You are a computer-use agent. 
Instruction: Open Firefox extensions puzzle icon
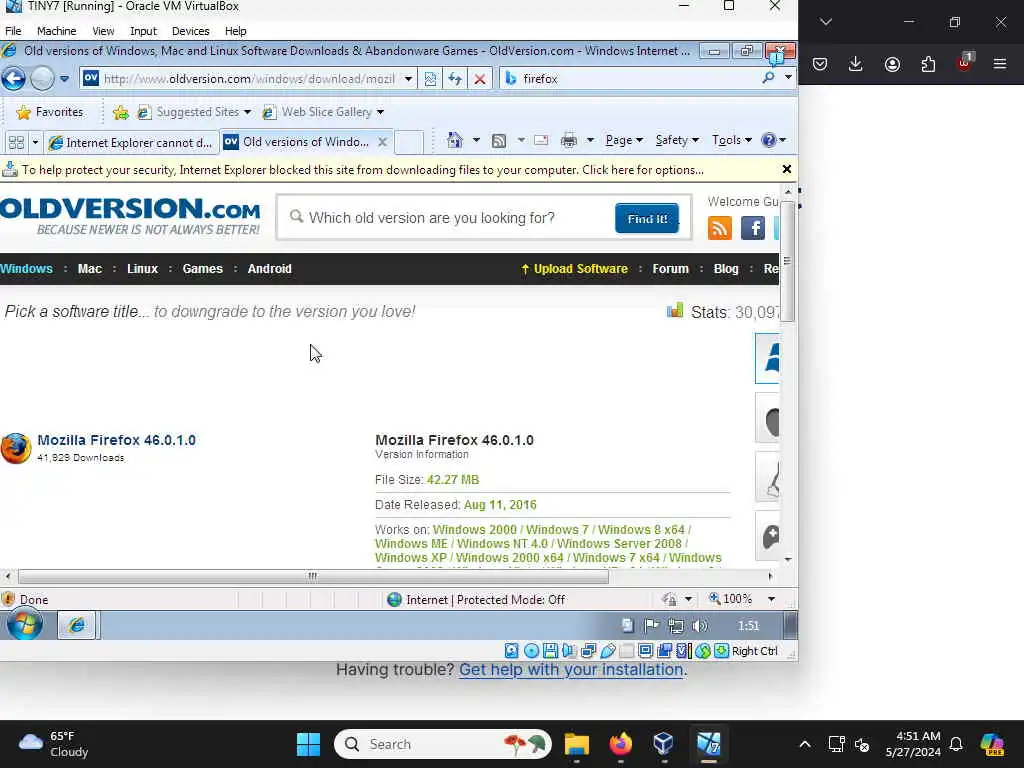tap(928, 64)
